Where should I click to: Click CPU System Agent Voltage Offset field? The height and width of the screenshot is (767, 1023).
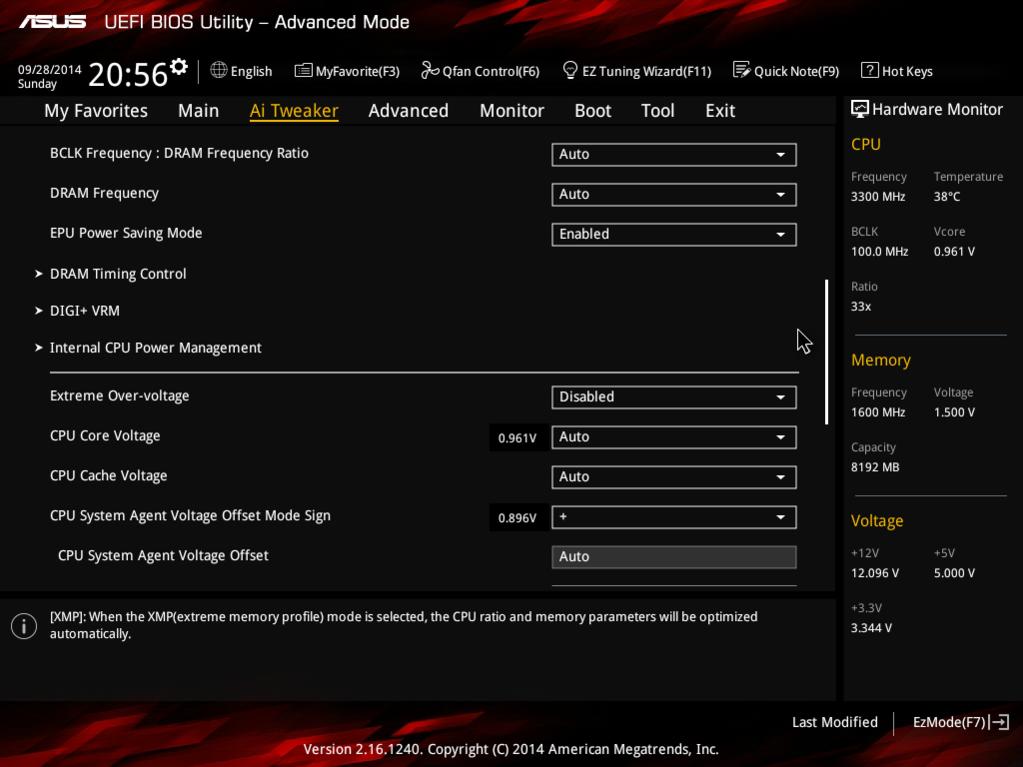674,557
